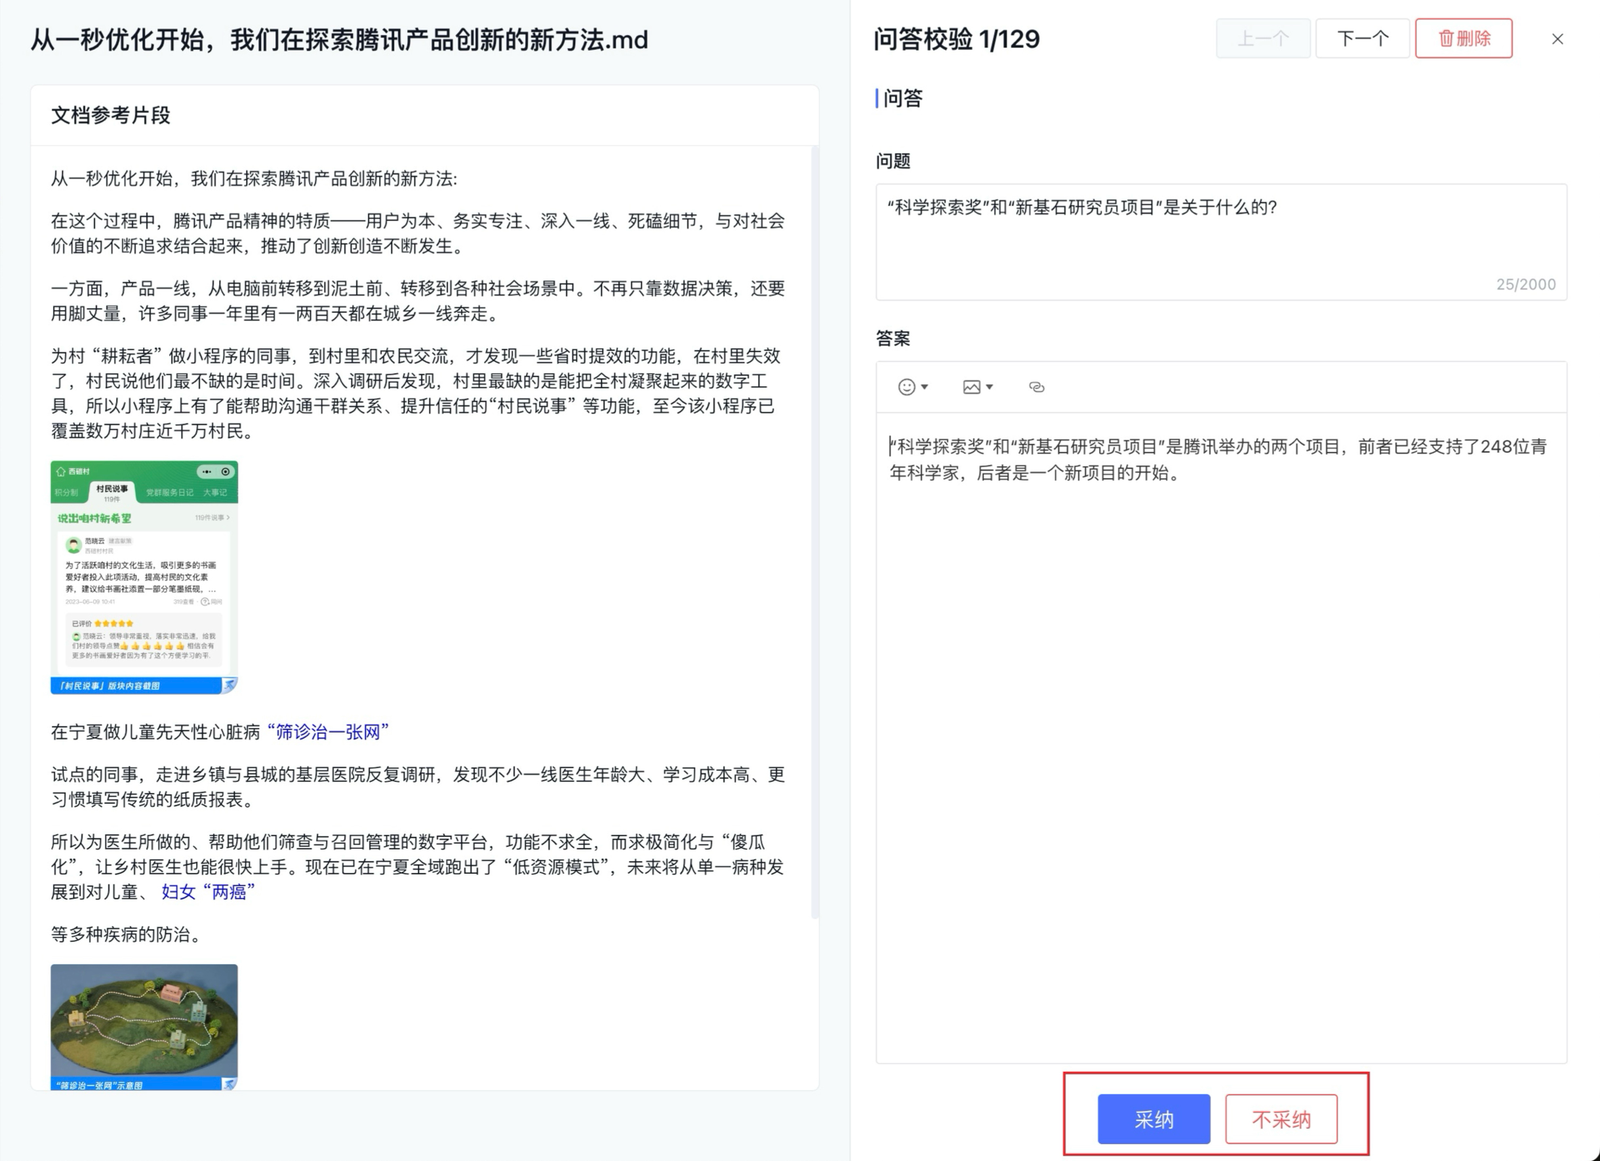
Task: Click the insert link chain icon
Action: 1037,387
